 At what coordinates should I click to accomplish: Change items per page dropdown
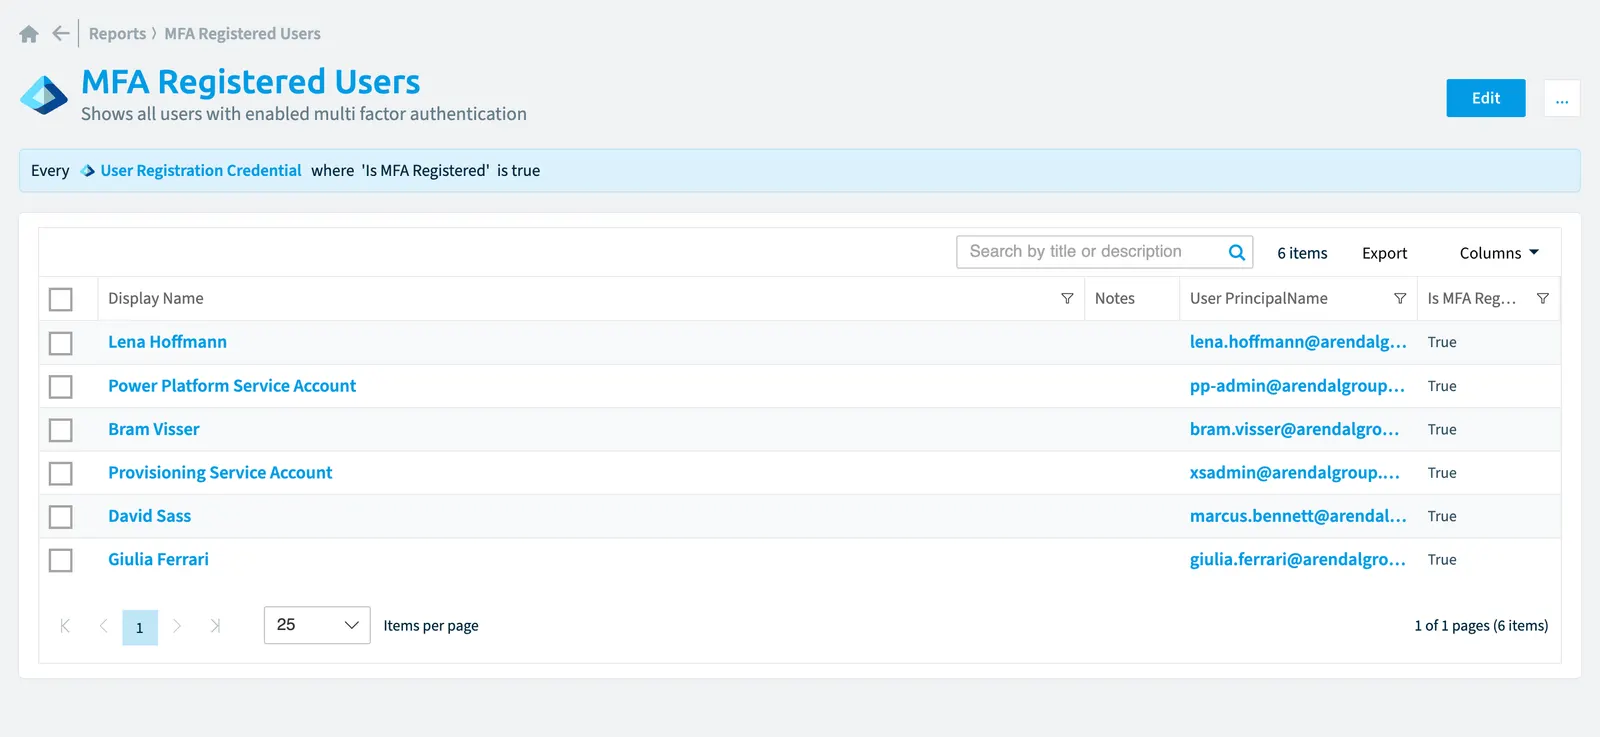[x=317, y=625]
